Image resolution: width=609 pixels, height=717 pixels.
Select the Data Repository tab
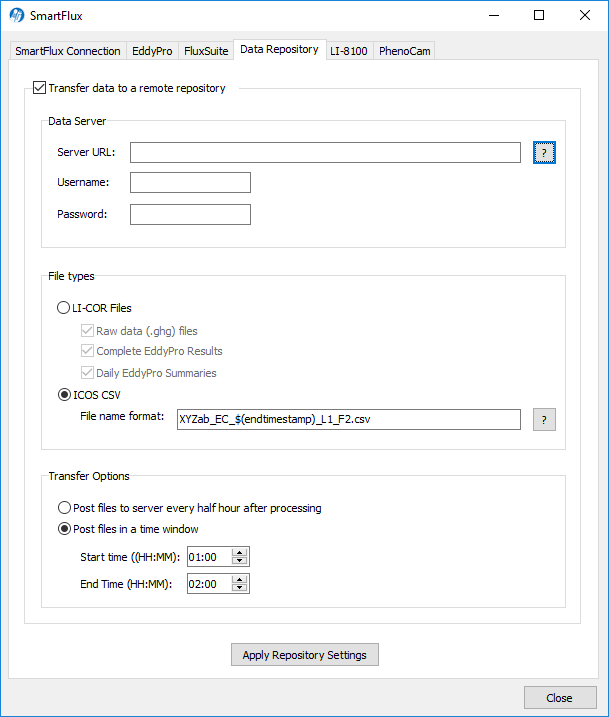pos(279,49)
